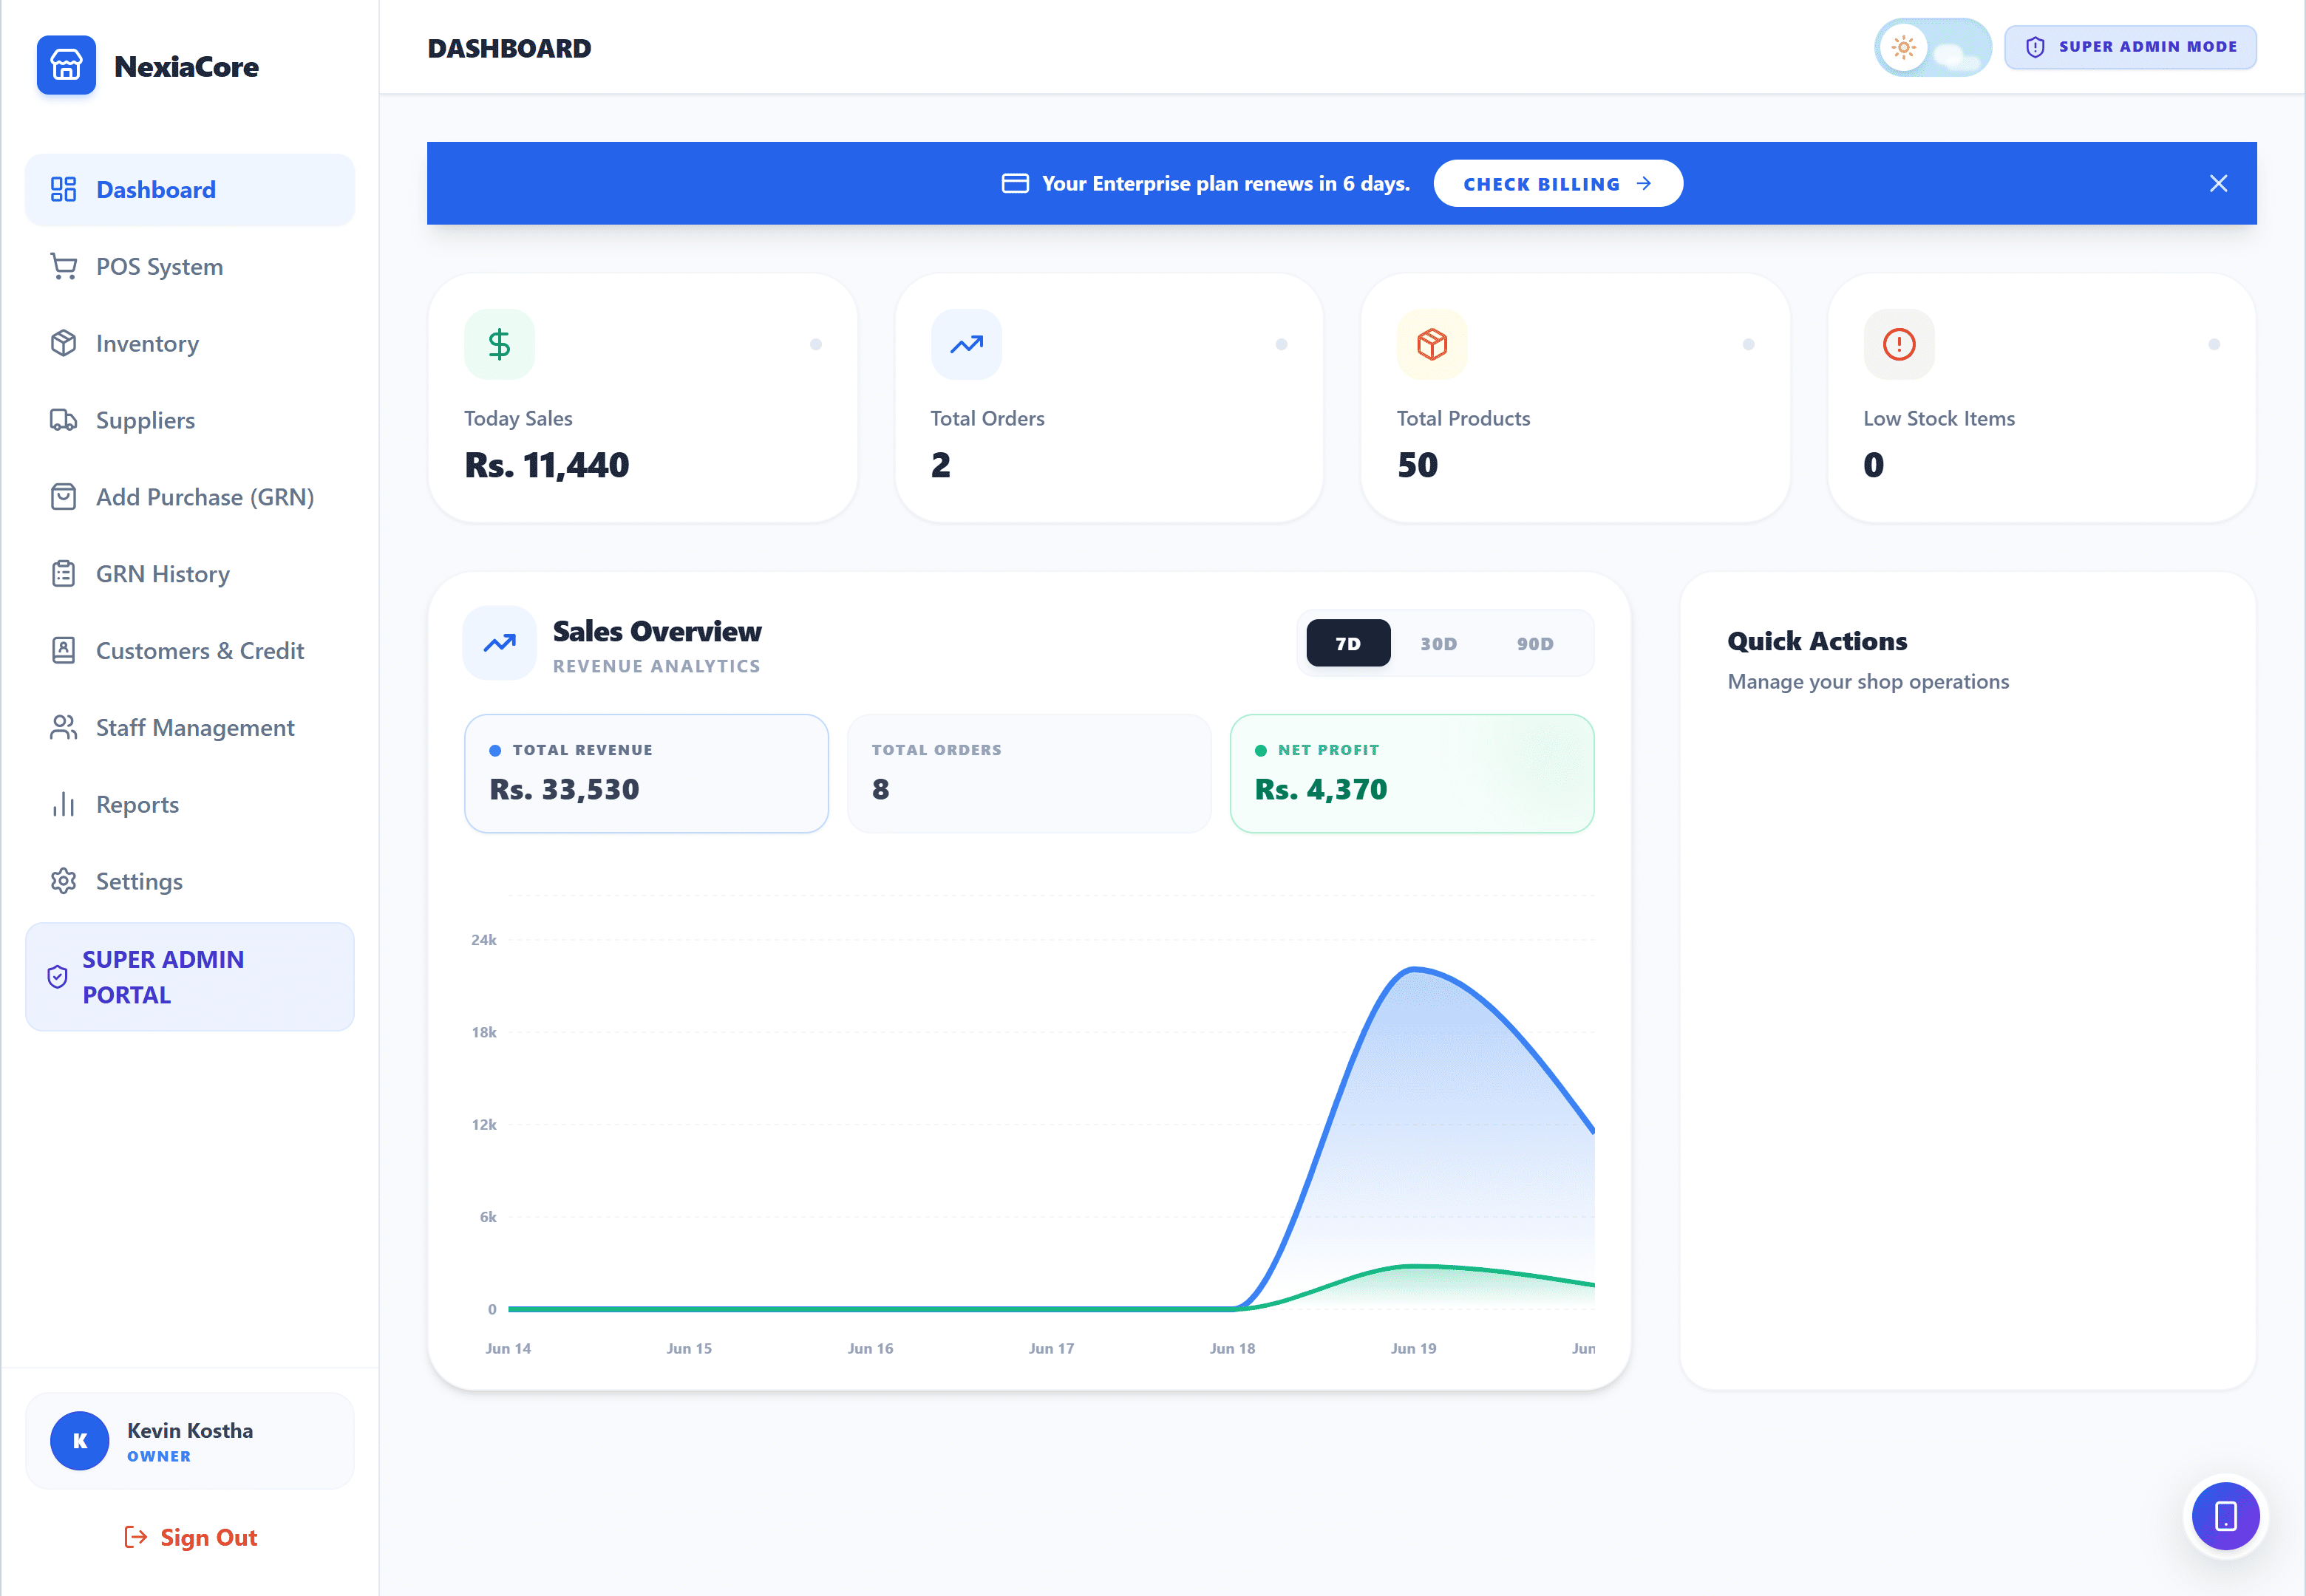Open GRN History
This screenshot has width=2306, height=1596.
click(190, 574)
